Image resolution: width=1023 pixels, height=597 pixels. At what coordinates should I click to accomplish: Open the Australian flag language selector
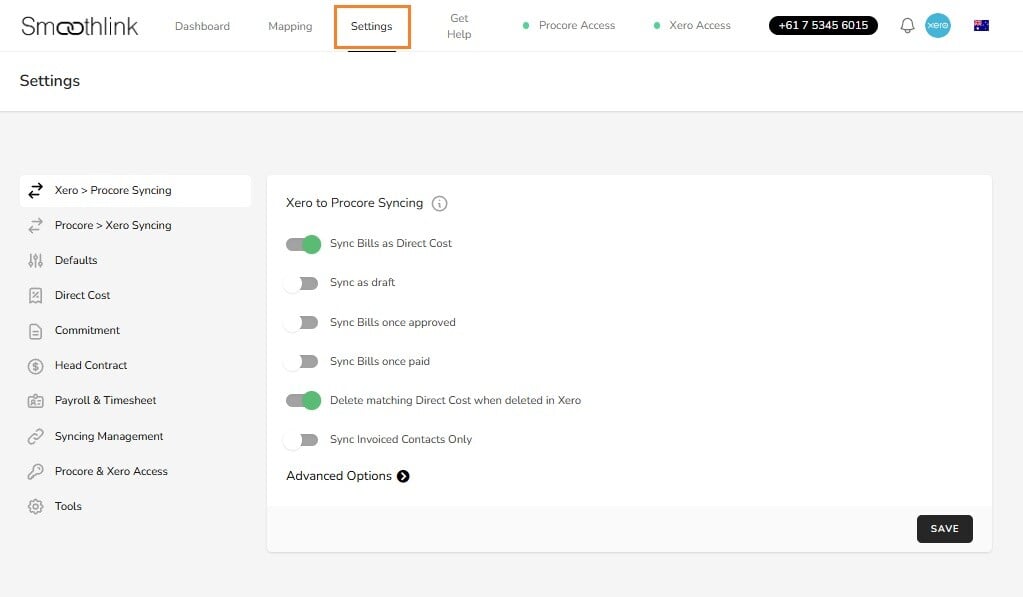coord(981,25)
